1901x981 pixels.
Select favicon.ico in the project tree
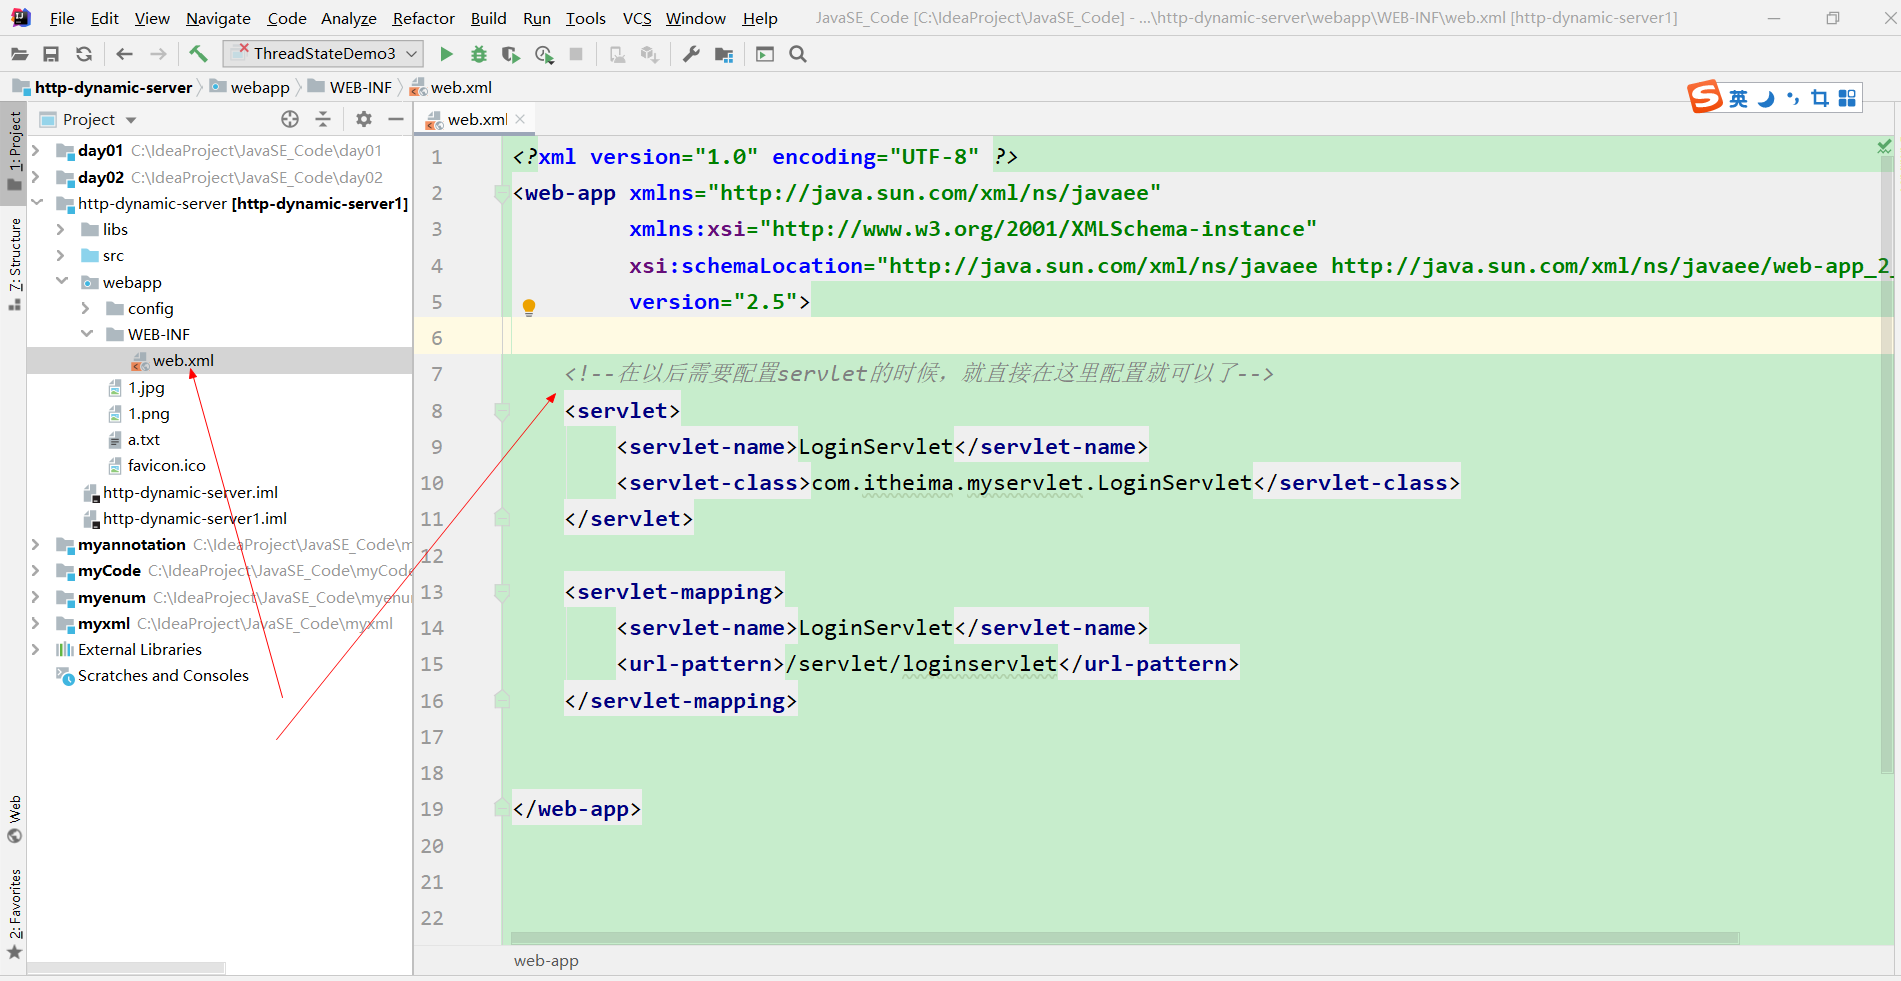[x=166, y=465]
